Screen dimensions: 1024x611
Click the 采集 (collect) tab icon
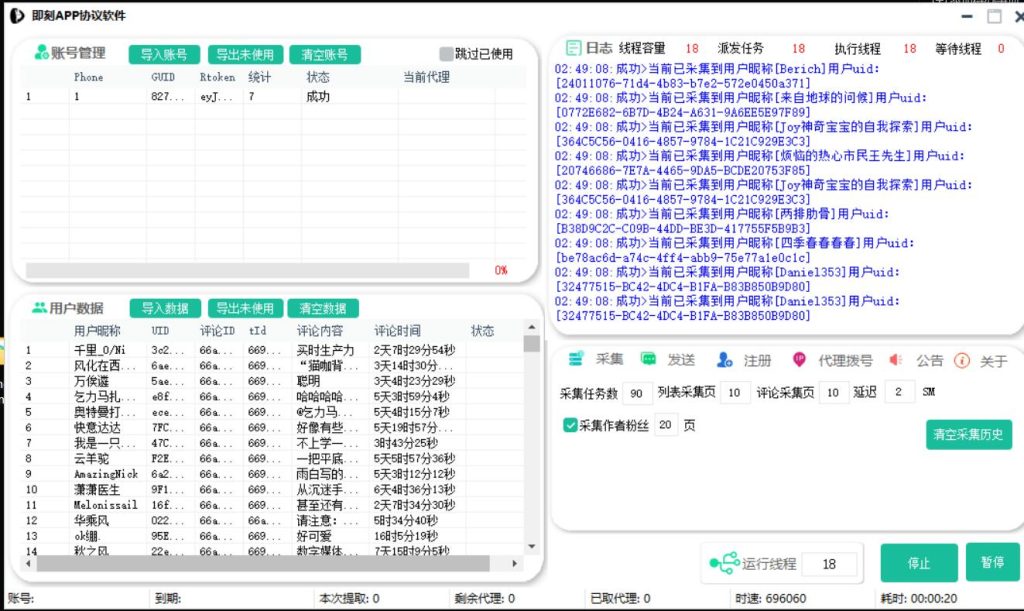tap(576, 359)
